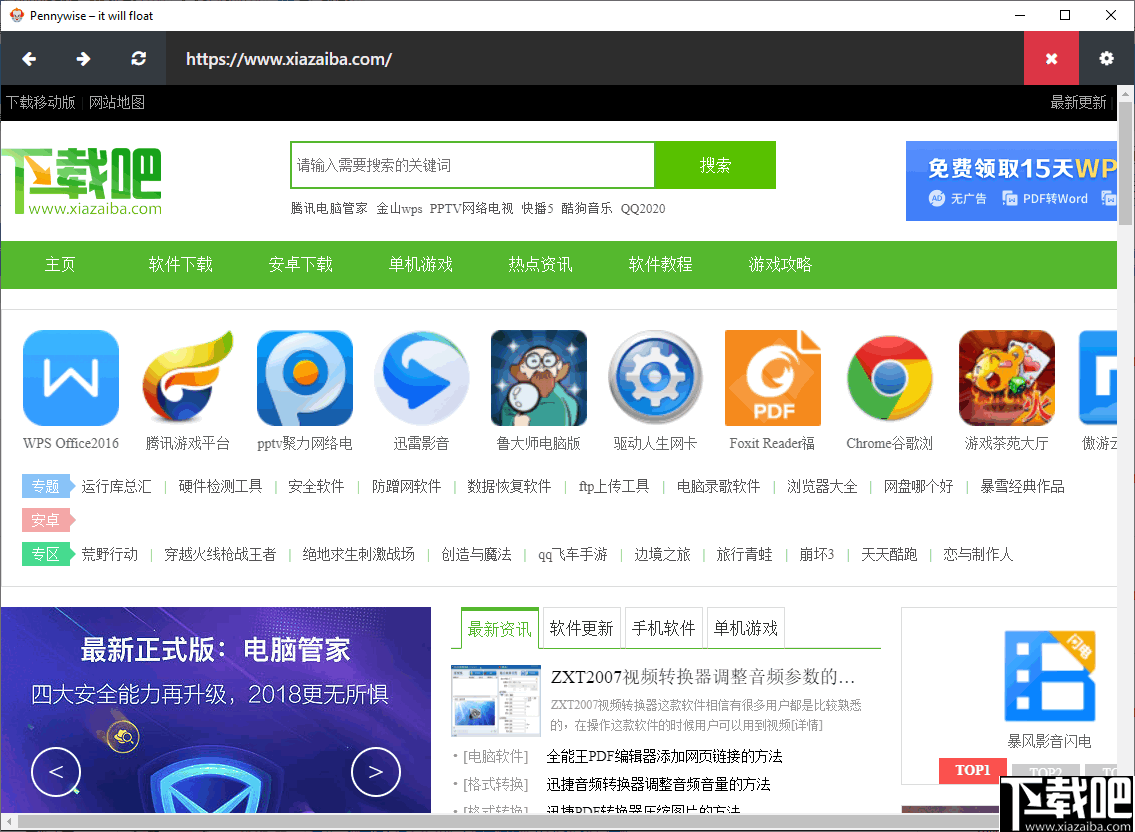The height and width of the screenshot is (832, 1135).
Task: Switch to the 软件更新 tab
Action: point(581,628)
